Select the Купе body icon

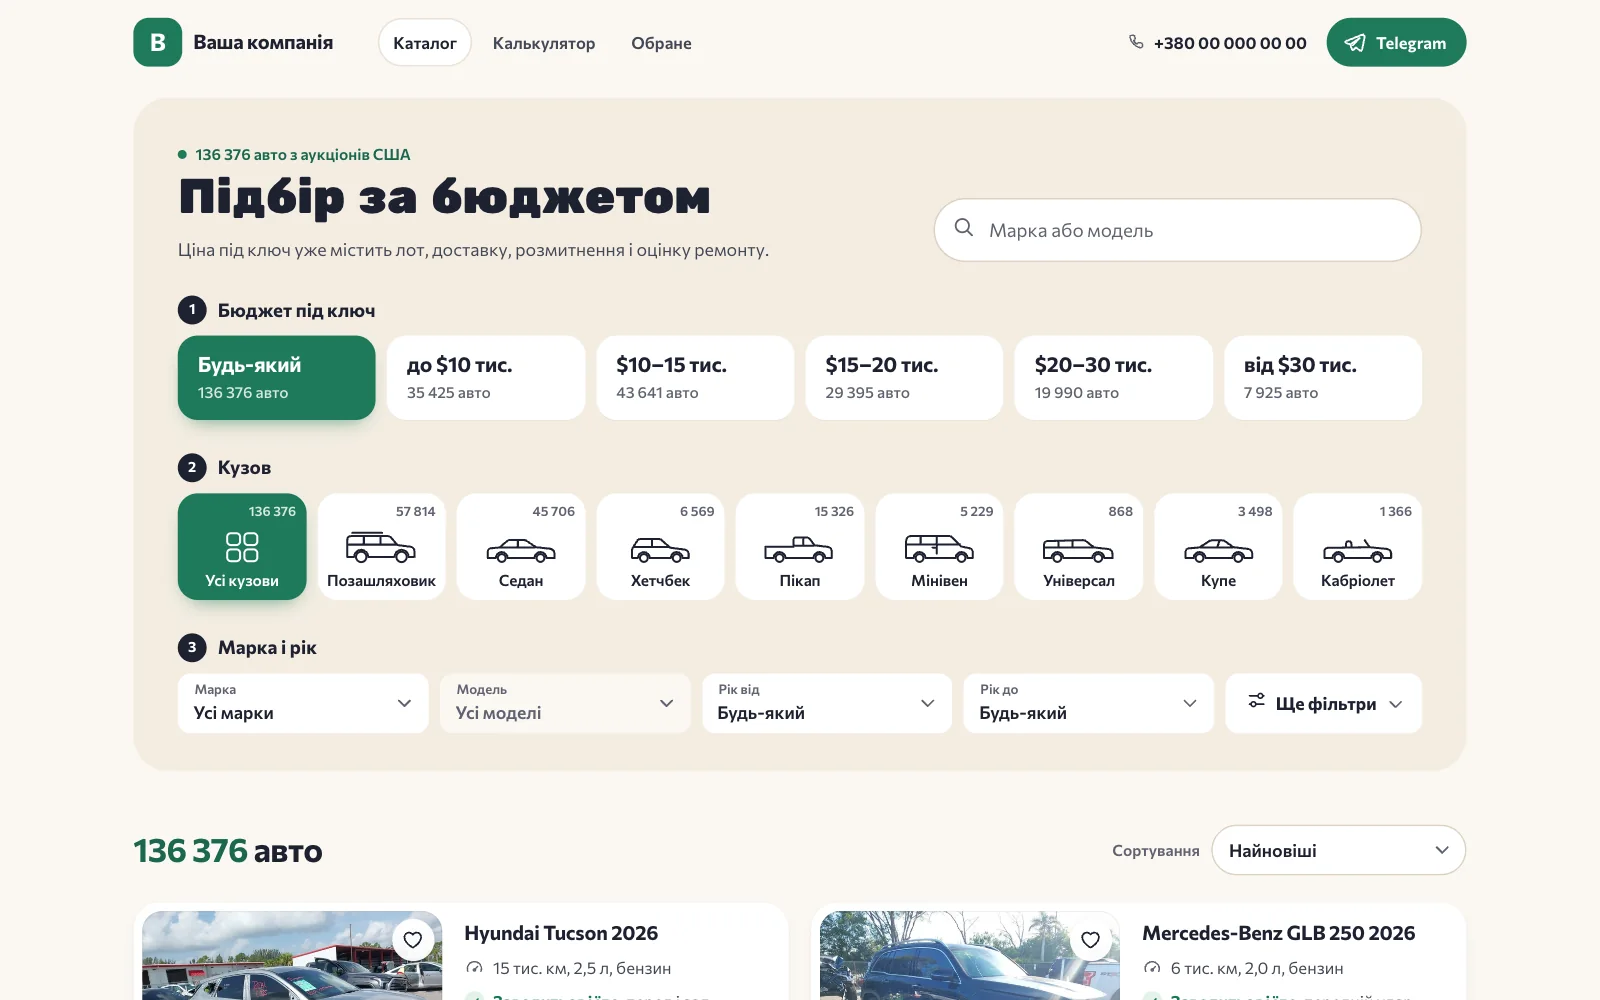tap(1218, 550)
